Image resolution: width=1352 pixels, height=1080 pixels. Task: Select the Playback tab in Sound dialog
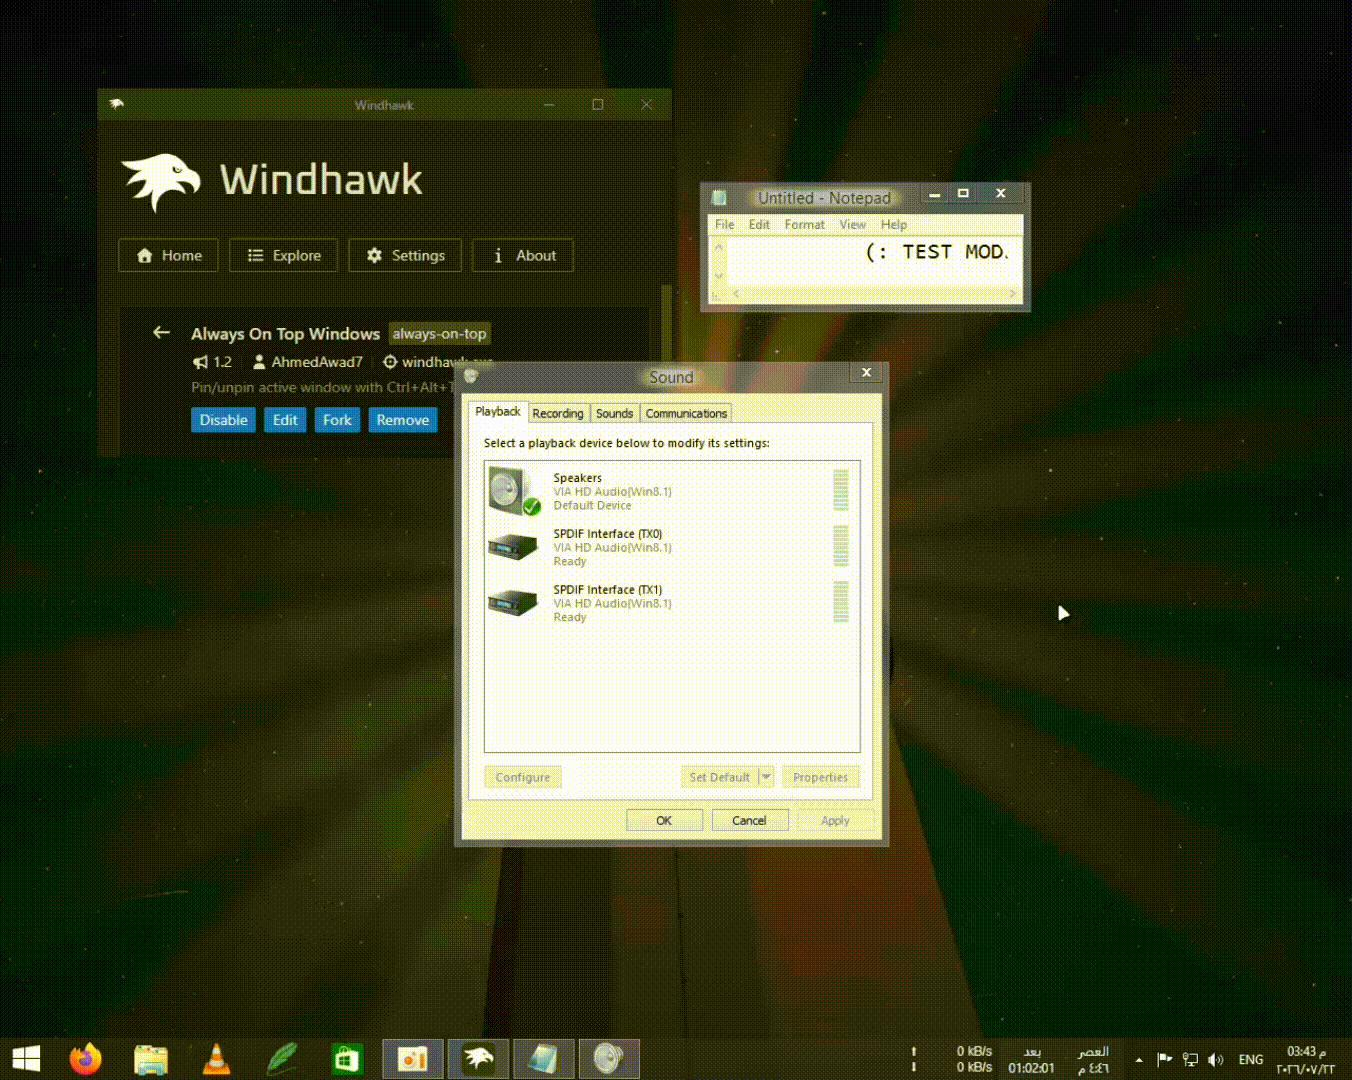tap(497, 412)
